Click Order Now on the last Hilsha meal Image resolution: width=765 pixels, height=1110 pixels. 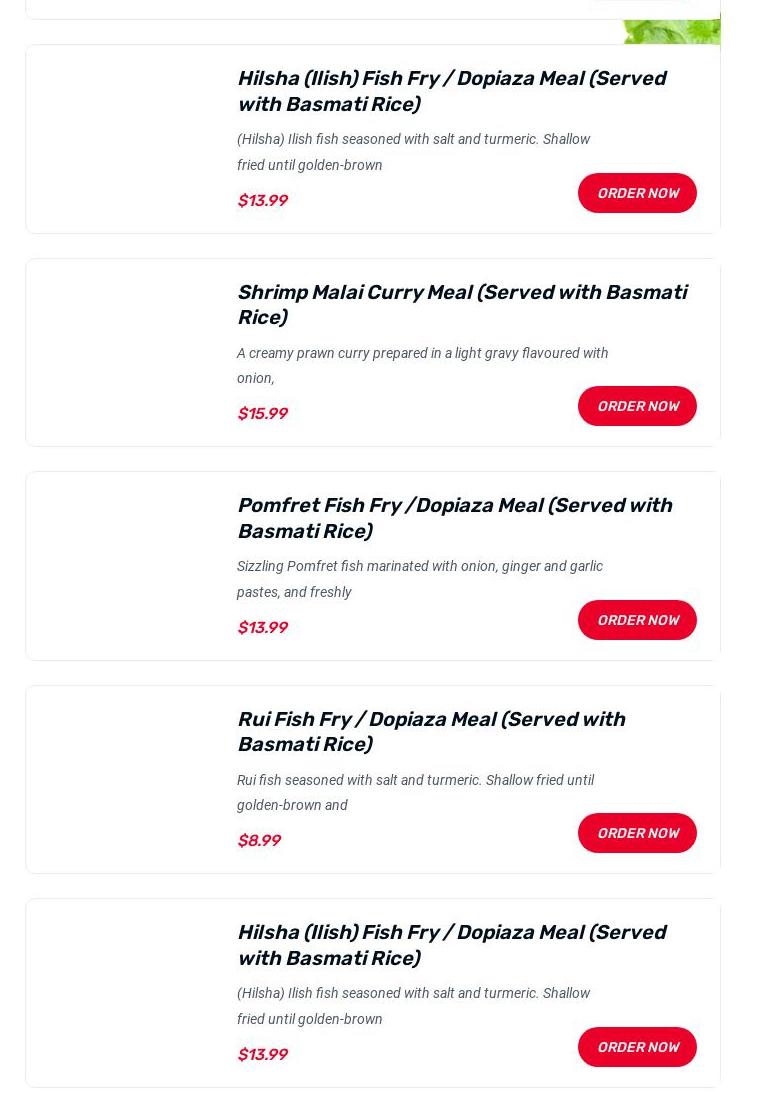pyautogui.click(x=637, y=1047)
